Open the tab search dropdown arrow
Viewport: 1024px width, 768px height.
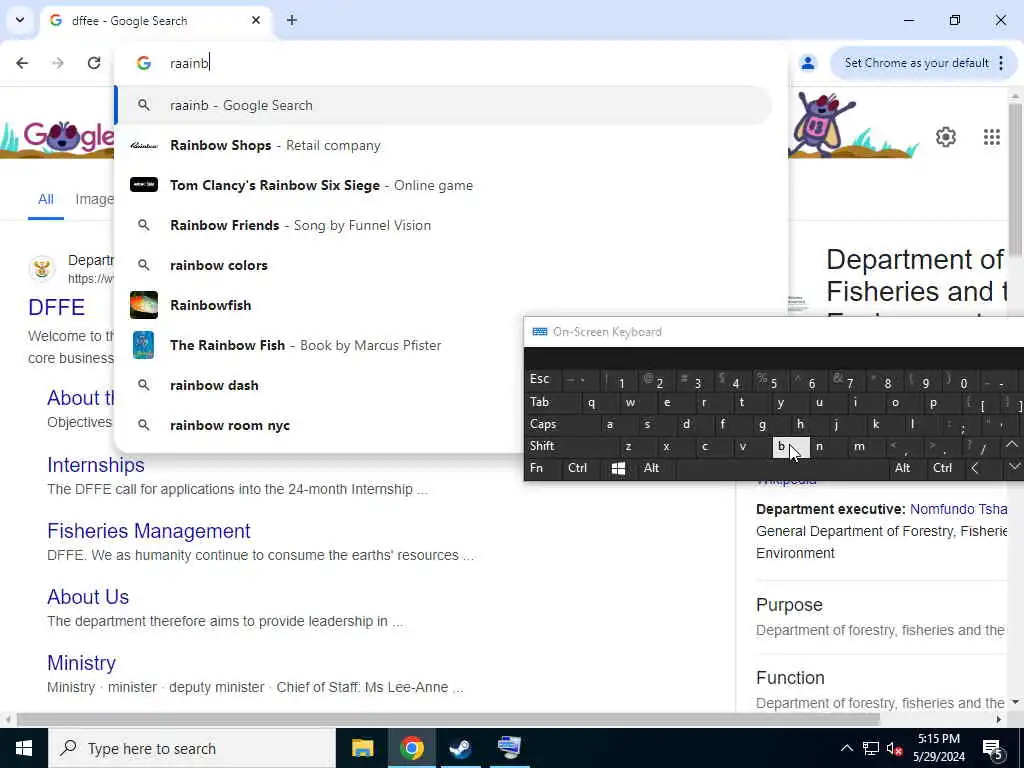(x=20, y=20)
